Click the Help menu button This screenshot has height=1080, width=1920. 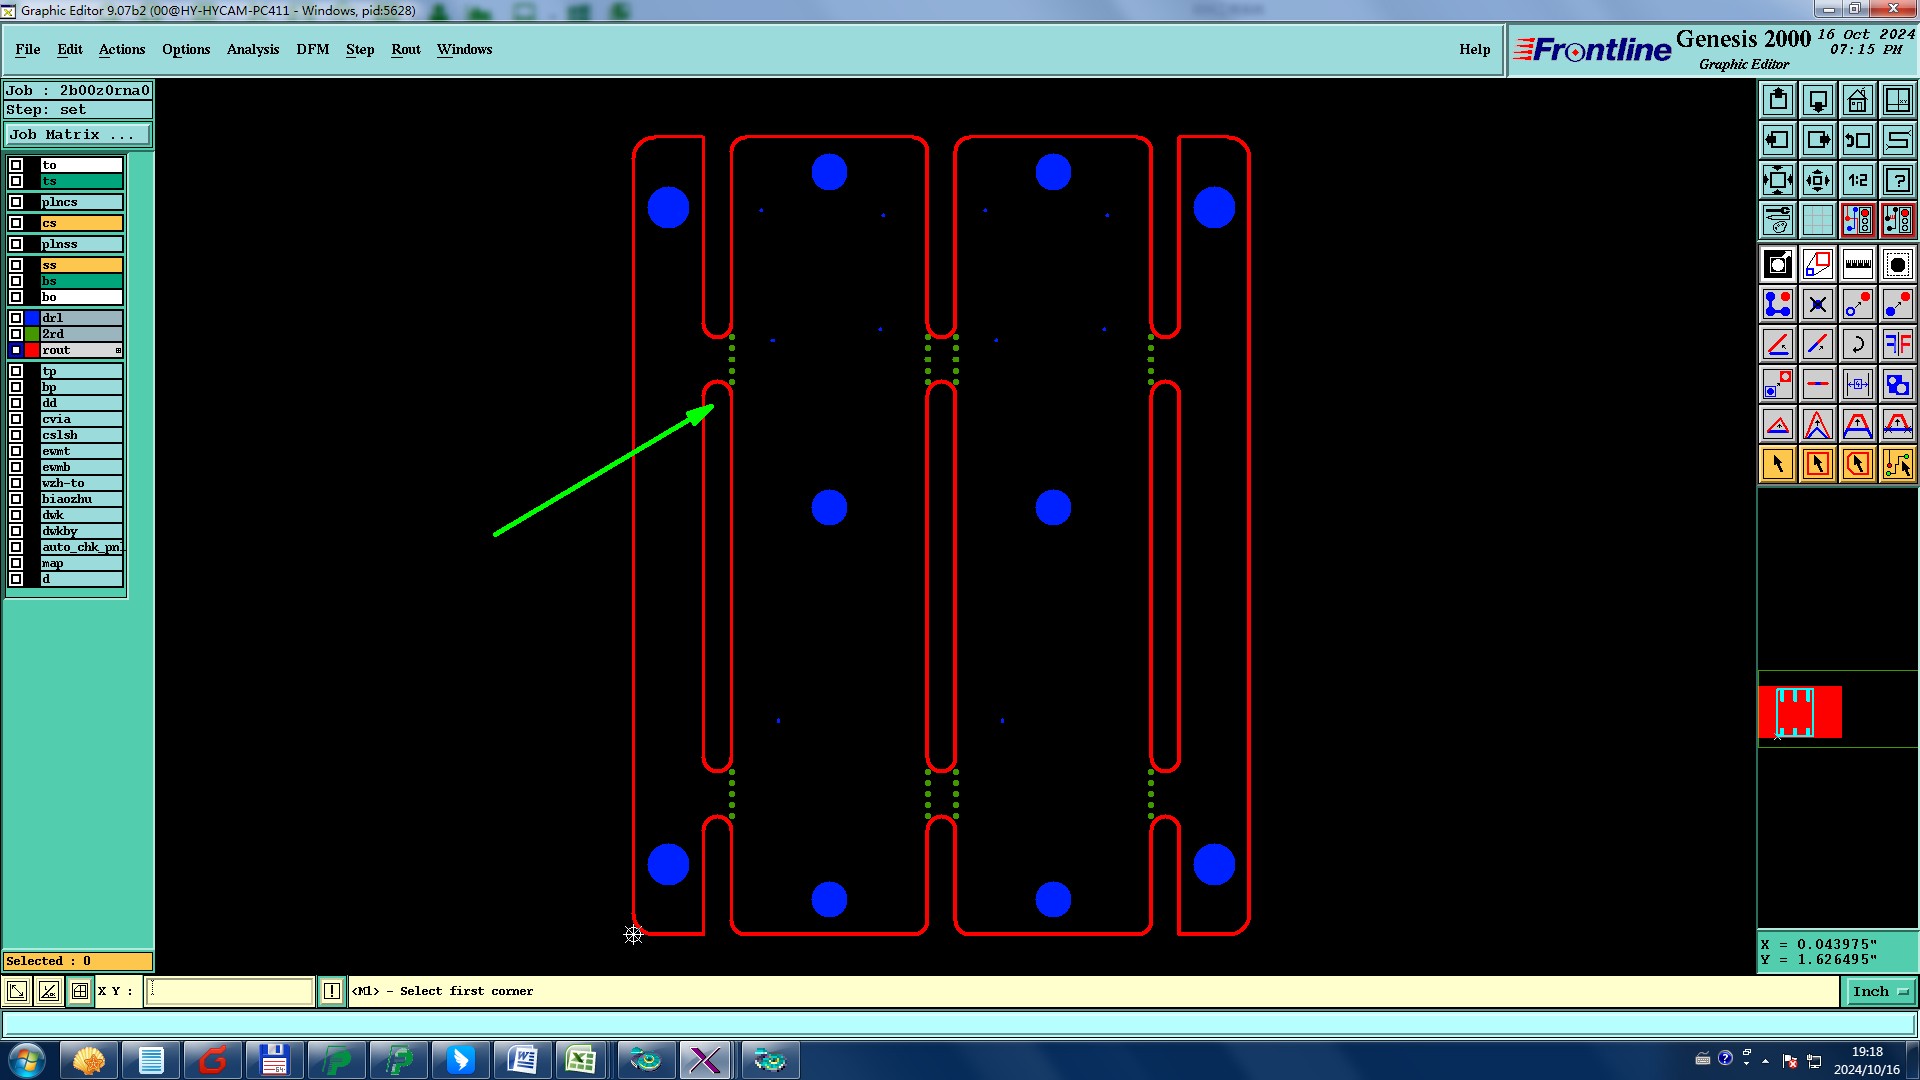pyautogui.click(x=1474, y=49)
